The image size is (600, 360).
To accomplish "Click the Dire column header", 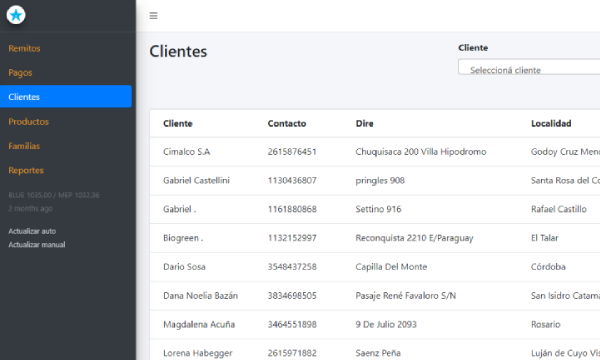I will (365, 124).
